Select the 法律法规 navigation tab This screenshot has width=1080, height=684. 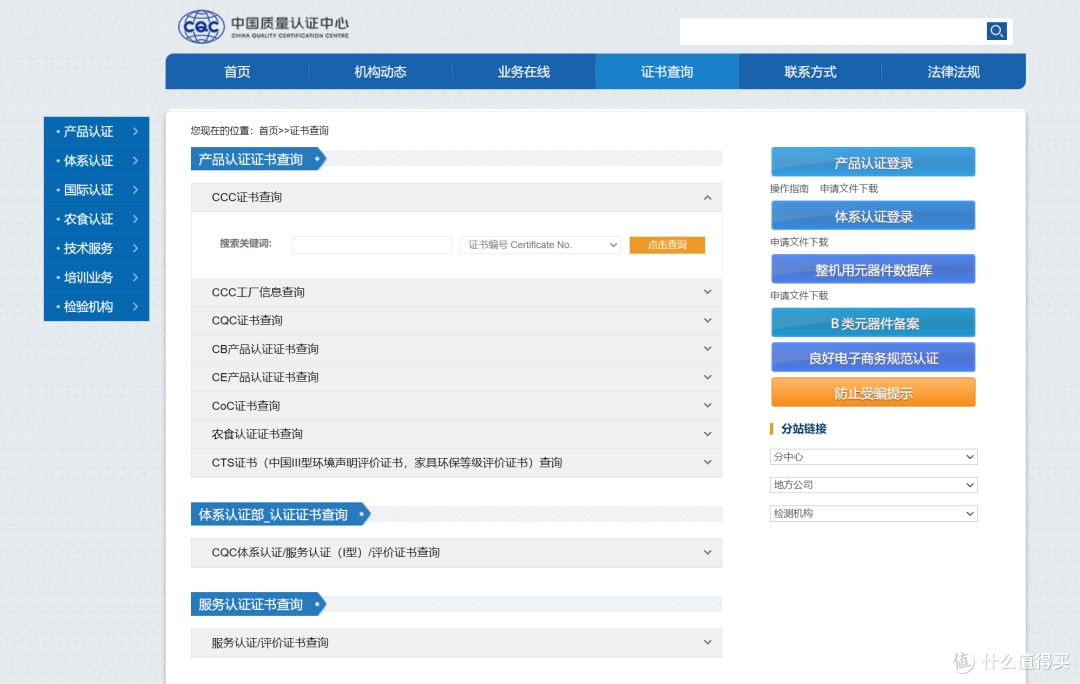coord(953,72)
